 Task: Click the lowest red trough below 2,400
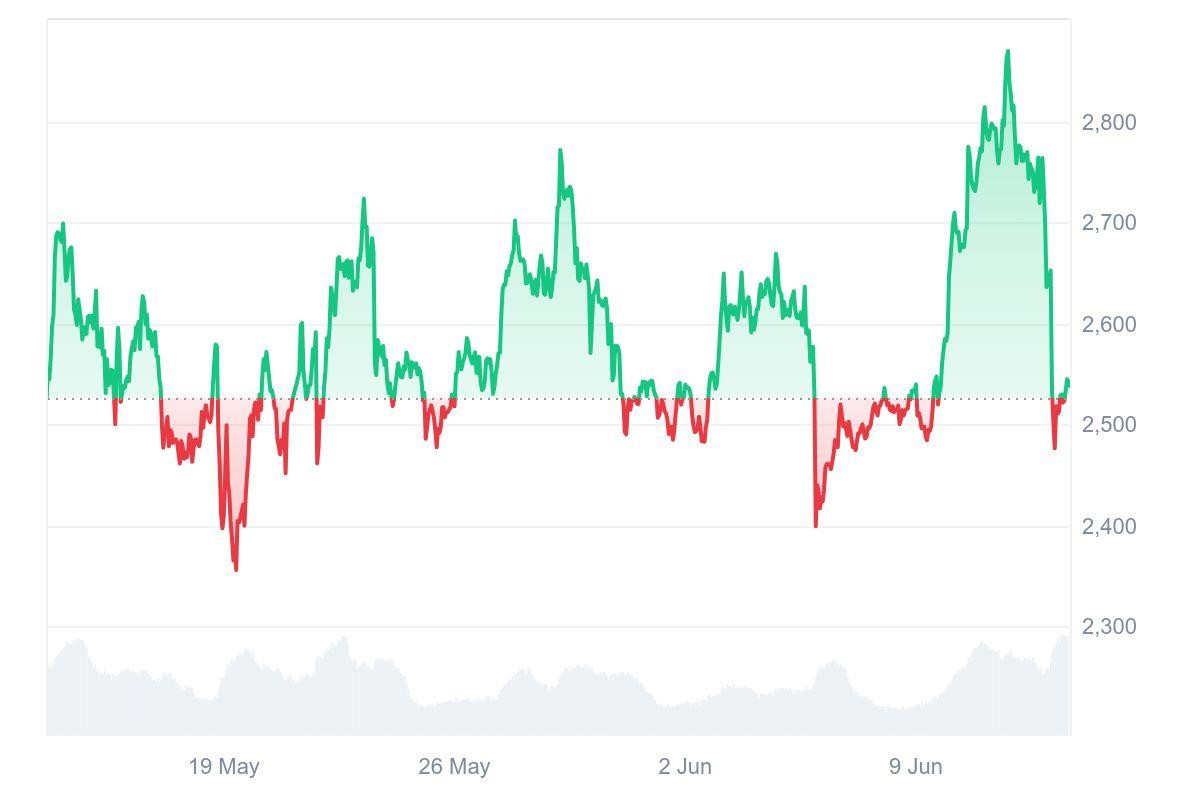click(236, 569)
